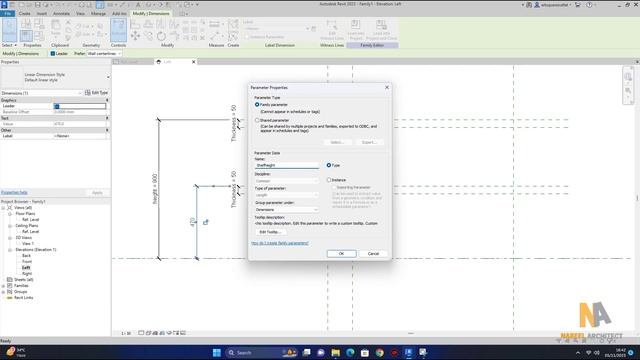Screen dimensions: 640x360
Task: Click Cancel in Parameter Properties dialog
Action: 373,253
